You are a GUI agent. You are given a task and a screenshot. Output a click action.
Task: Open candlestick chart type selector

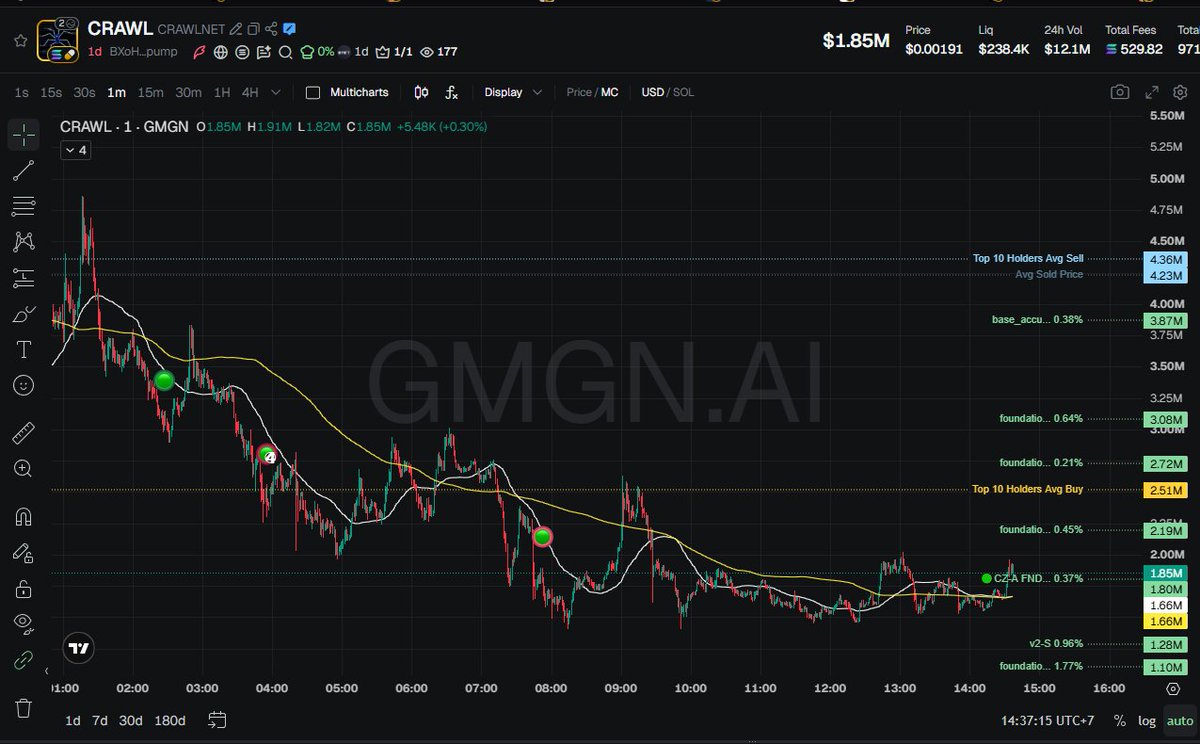421,92
